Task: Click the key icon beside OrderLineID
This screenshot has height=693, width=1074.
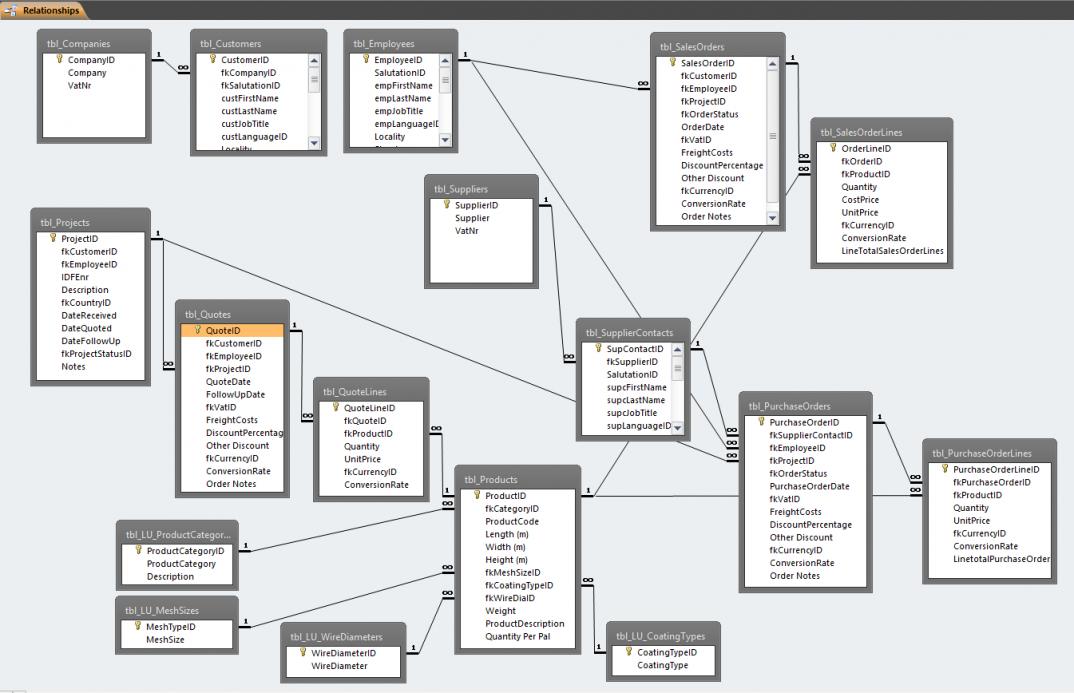Action: (x=834, y=148)
